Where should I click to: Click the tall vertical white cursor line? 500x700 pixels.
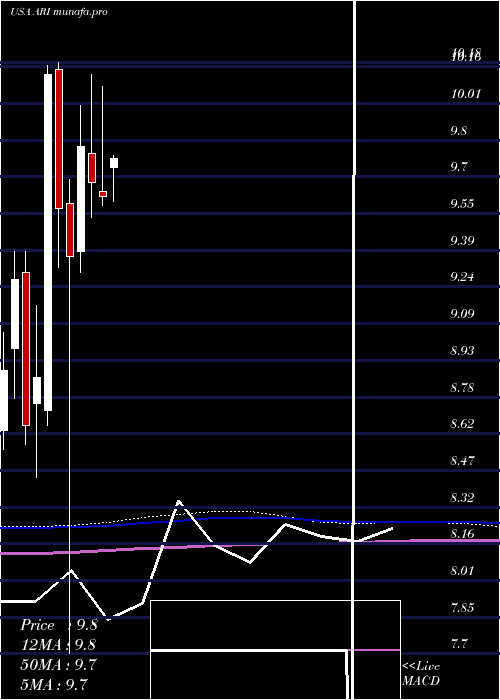point(354,350)
